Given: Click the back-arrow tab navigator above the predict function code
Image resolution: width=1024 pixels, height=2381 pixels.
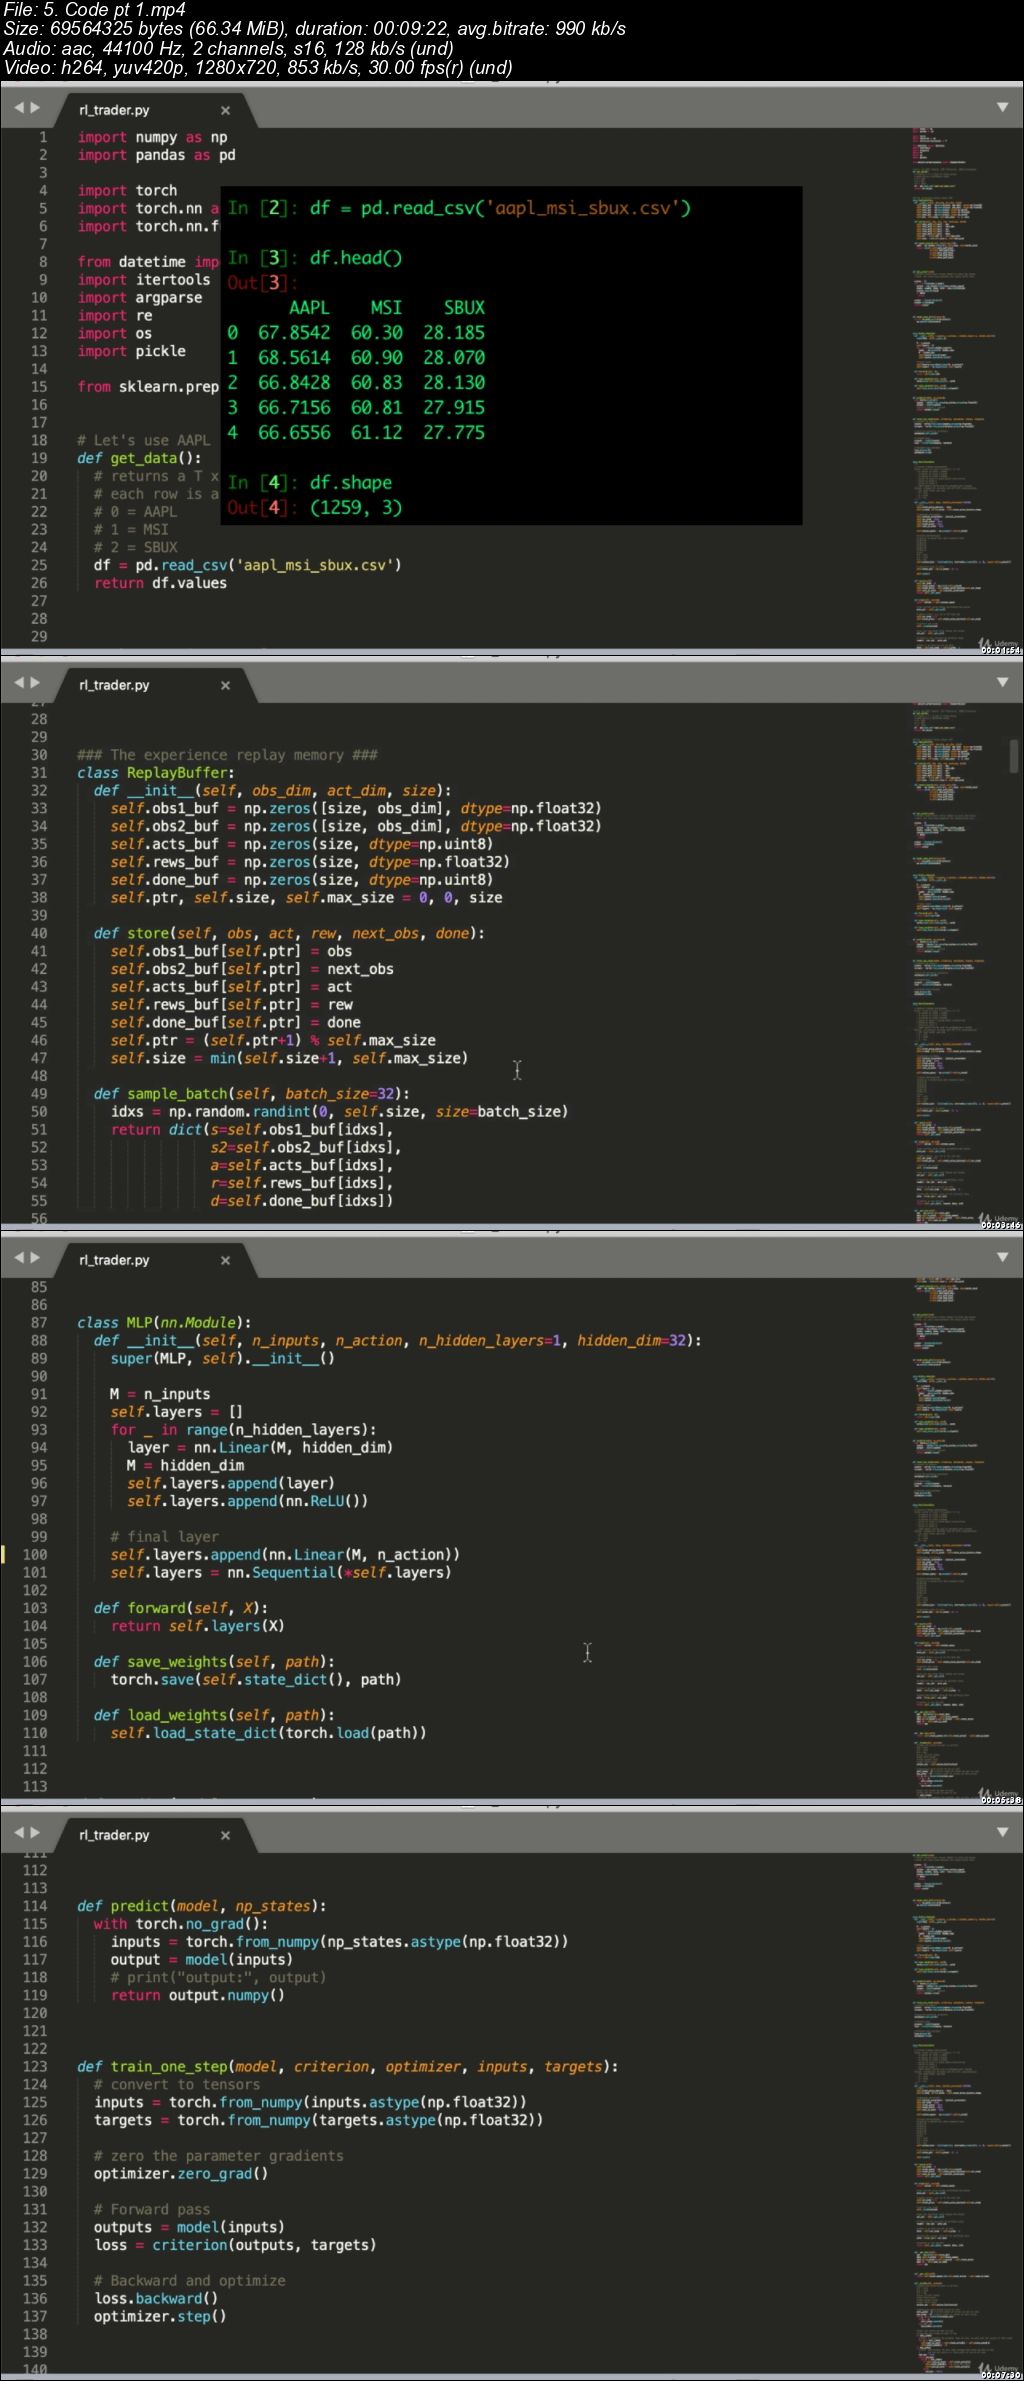Looking at the screenshot, I should [19, 1833].
